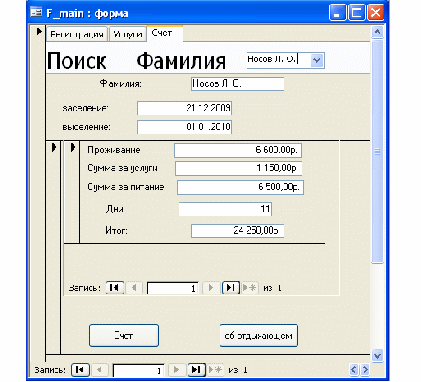Click the scroll down arrow

tap(377, 356)
